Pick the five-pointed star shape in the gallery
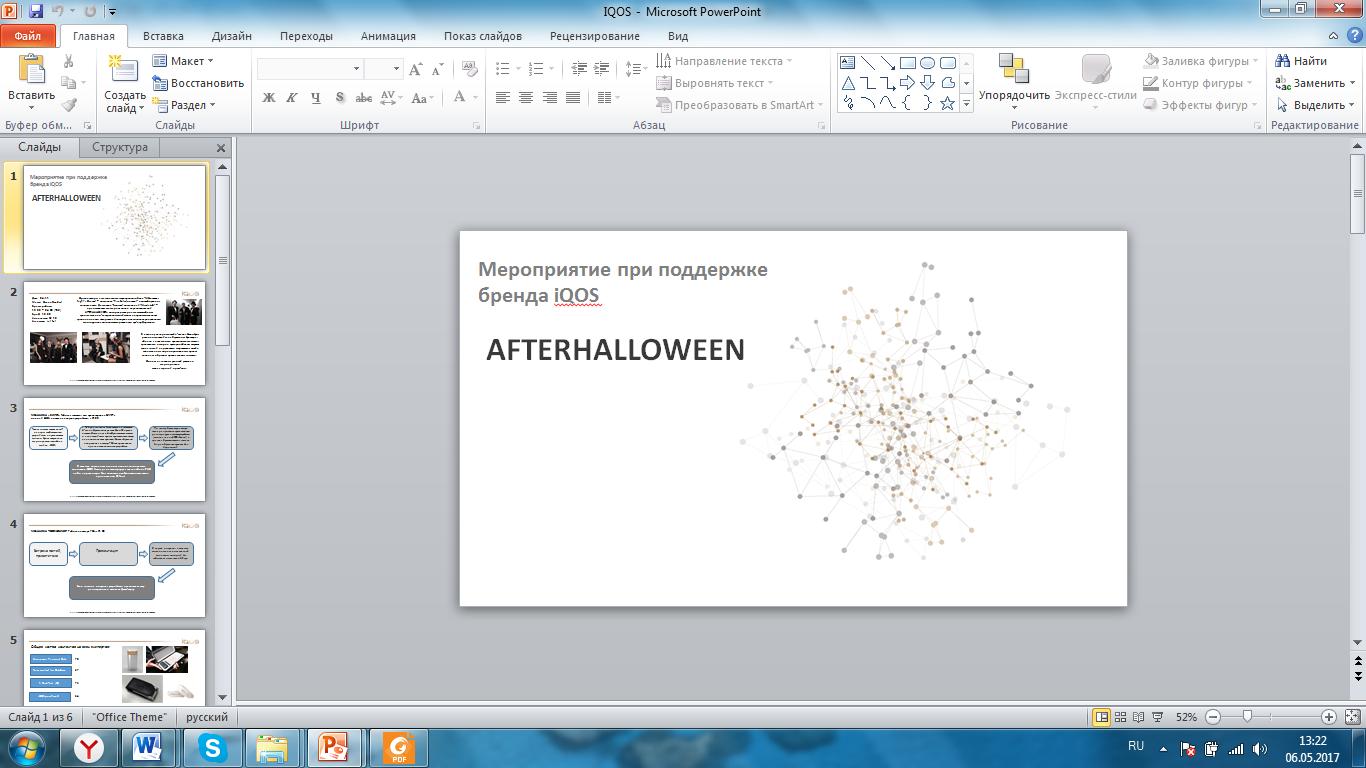Image resolution: width=1366 pixels, height=768 pixels. point(947,103)
